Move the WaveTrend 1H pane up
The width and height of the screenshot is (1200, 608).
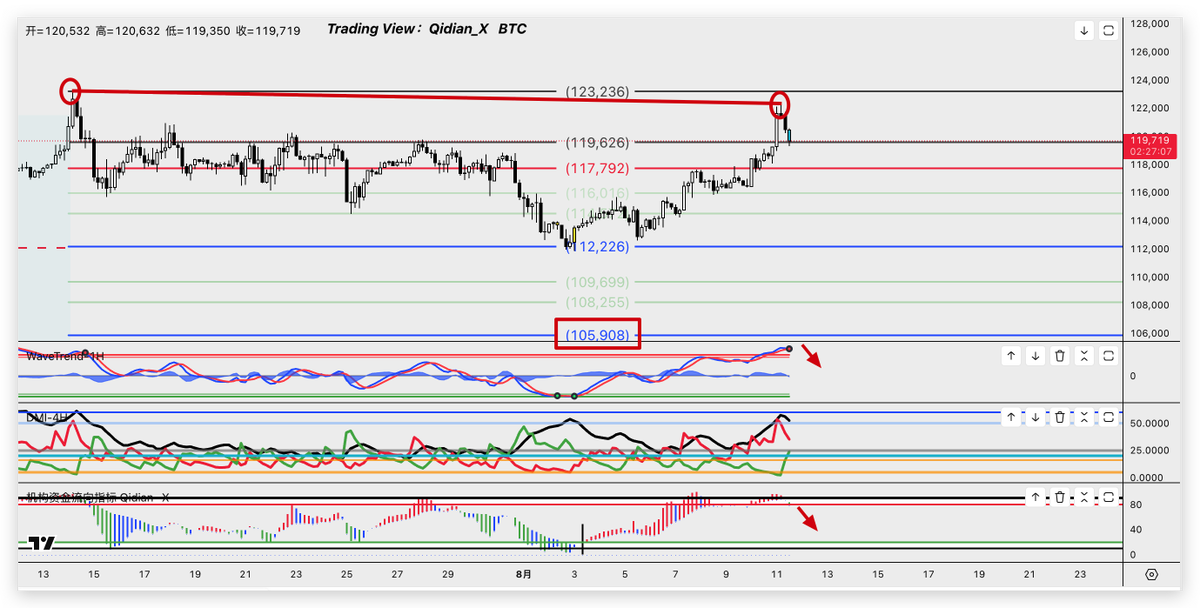(1011, 356)
